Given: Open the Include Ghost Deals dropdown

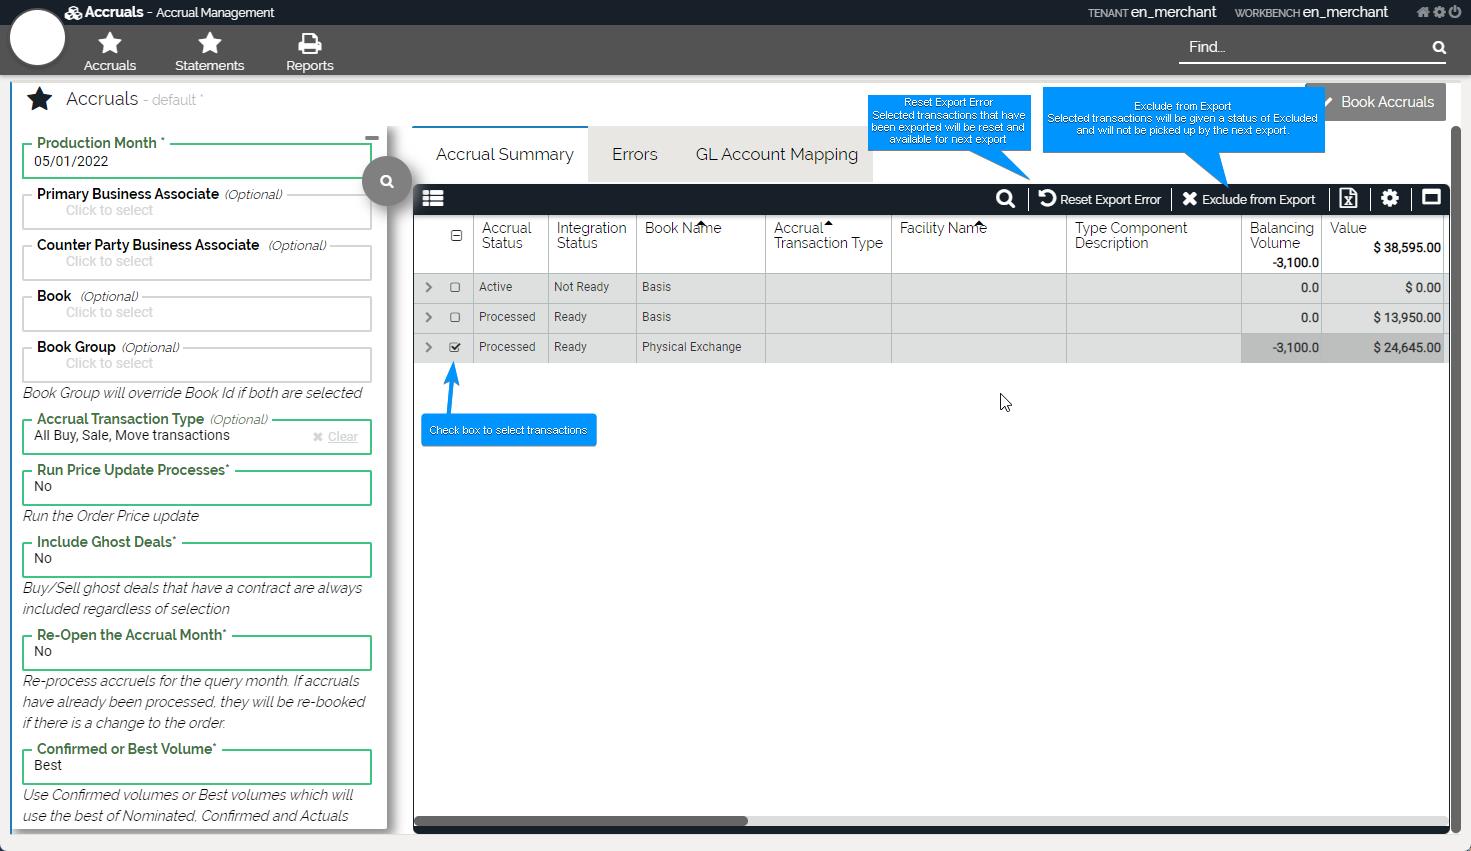Looking at the screenshot, I should [x=197, y=559].
